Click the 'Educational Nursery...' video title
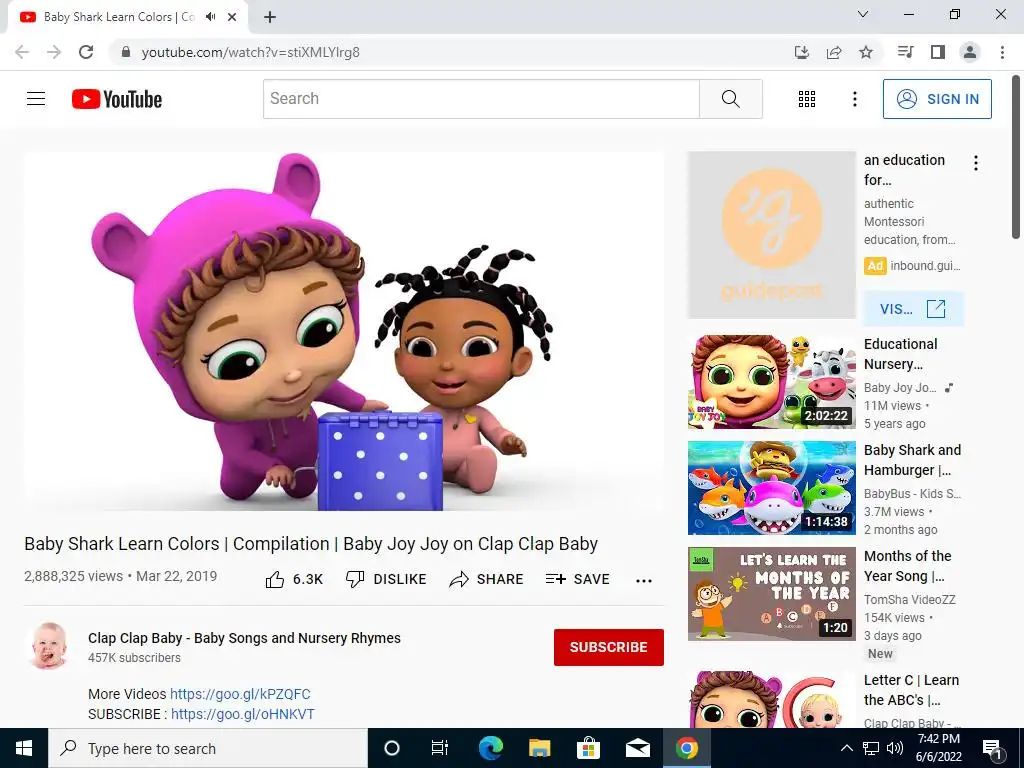 (x=900, y=354)
